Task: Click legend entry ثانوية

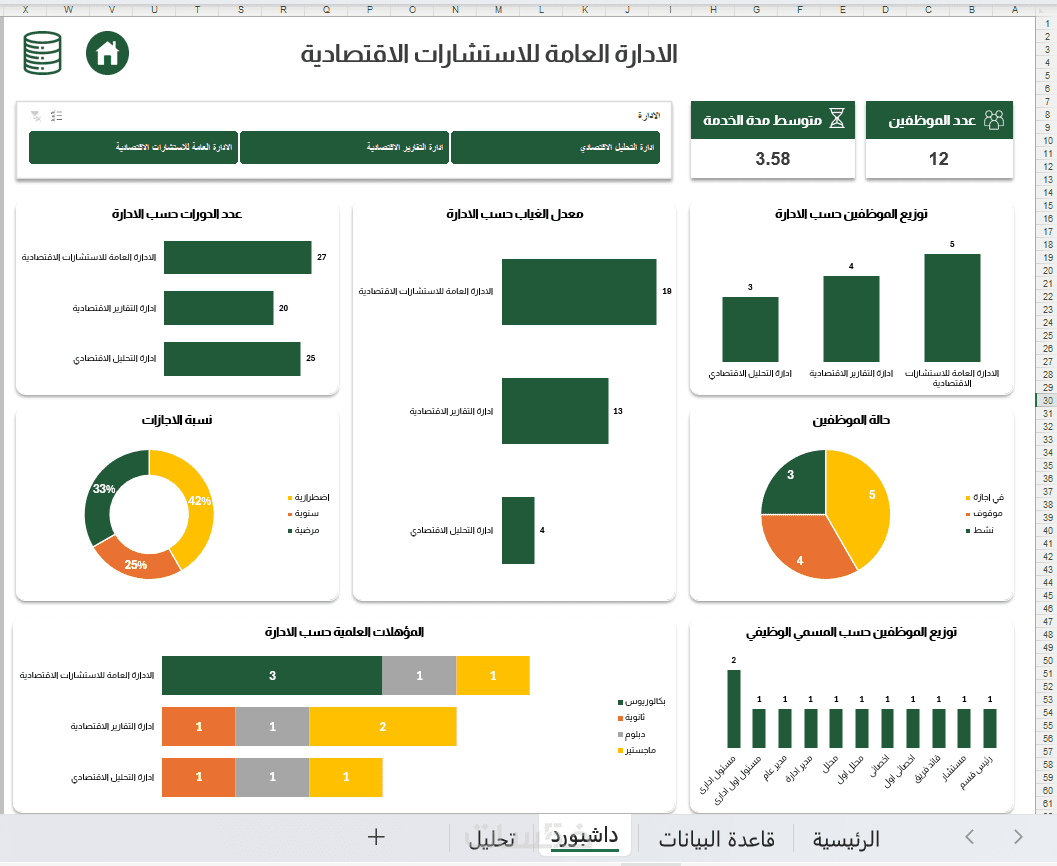Action: [x=632, y=718]
